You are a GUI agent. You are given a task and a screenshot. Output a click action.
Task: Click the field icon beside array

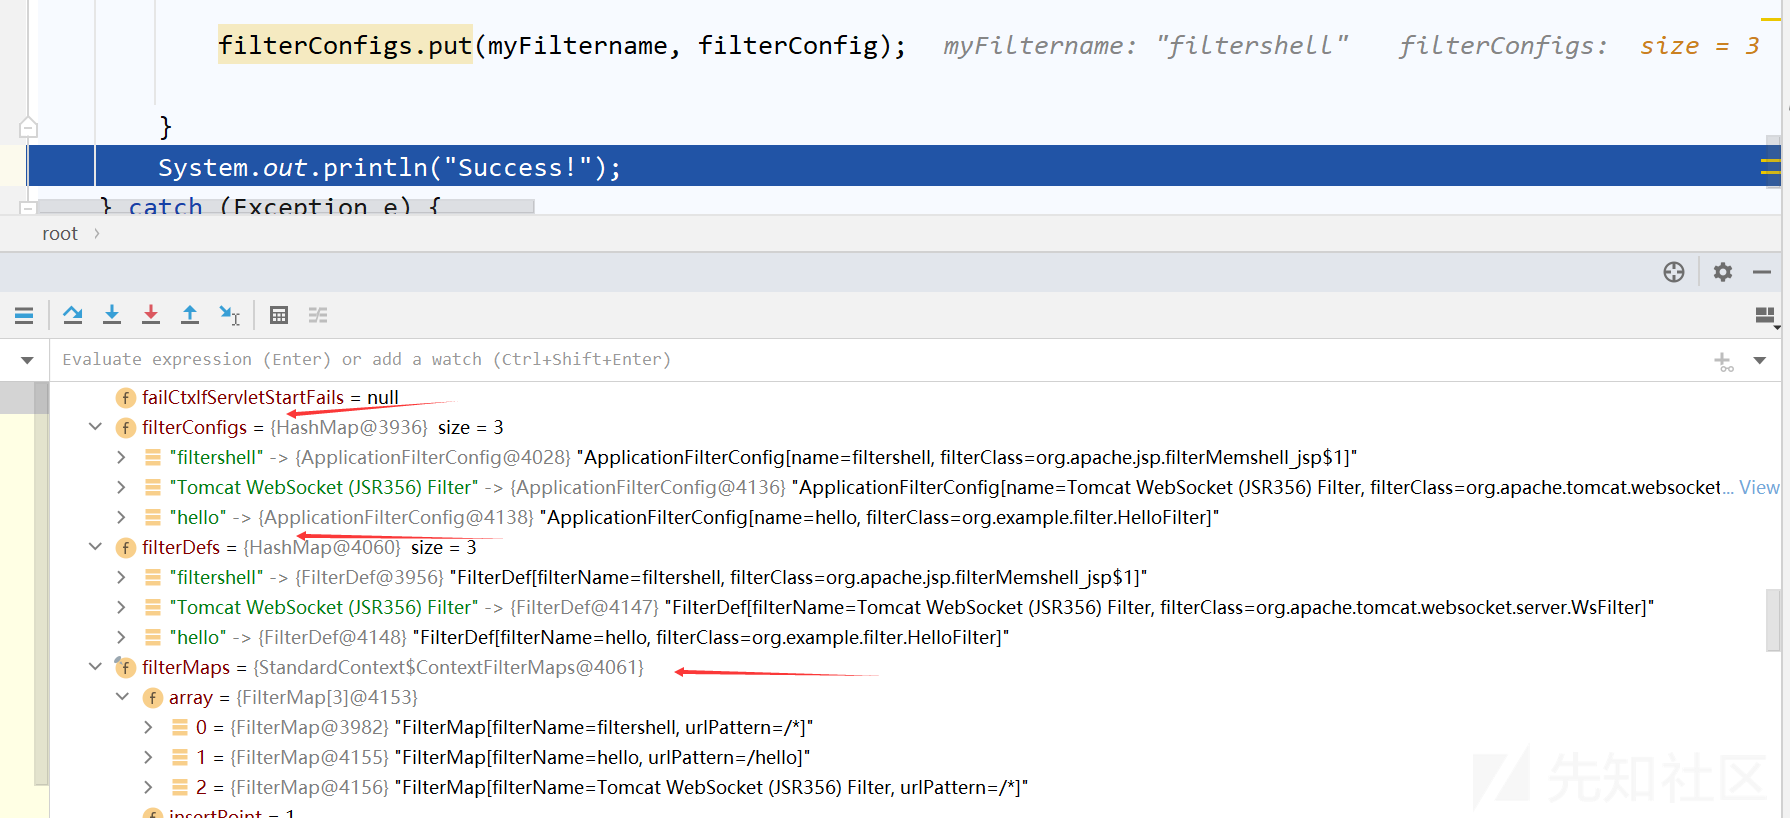[x=152, y=698]
